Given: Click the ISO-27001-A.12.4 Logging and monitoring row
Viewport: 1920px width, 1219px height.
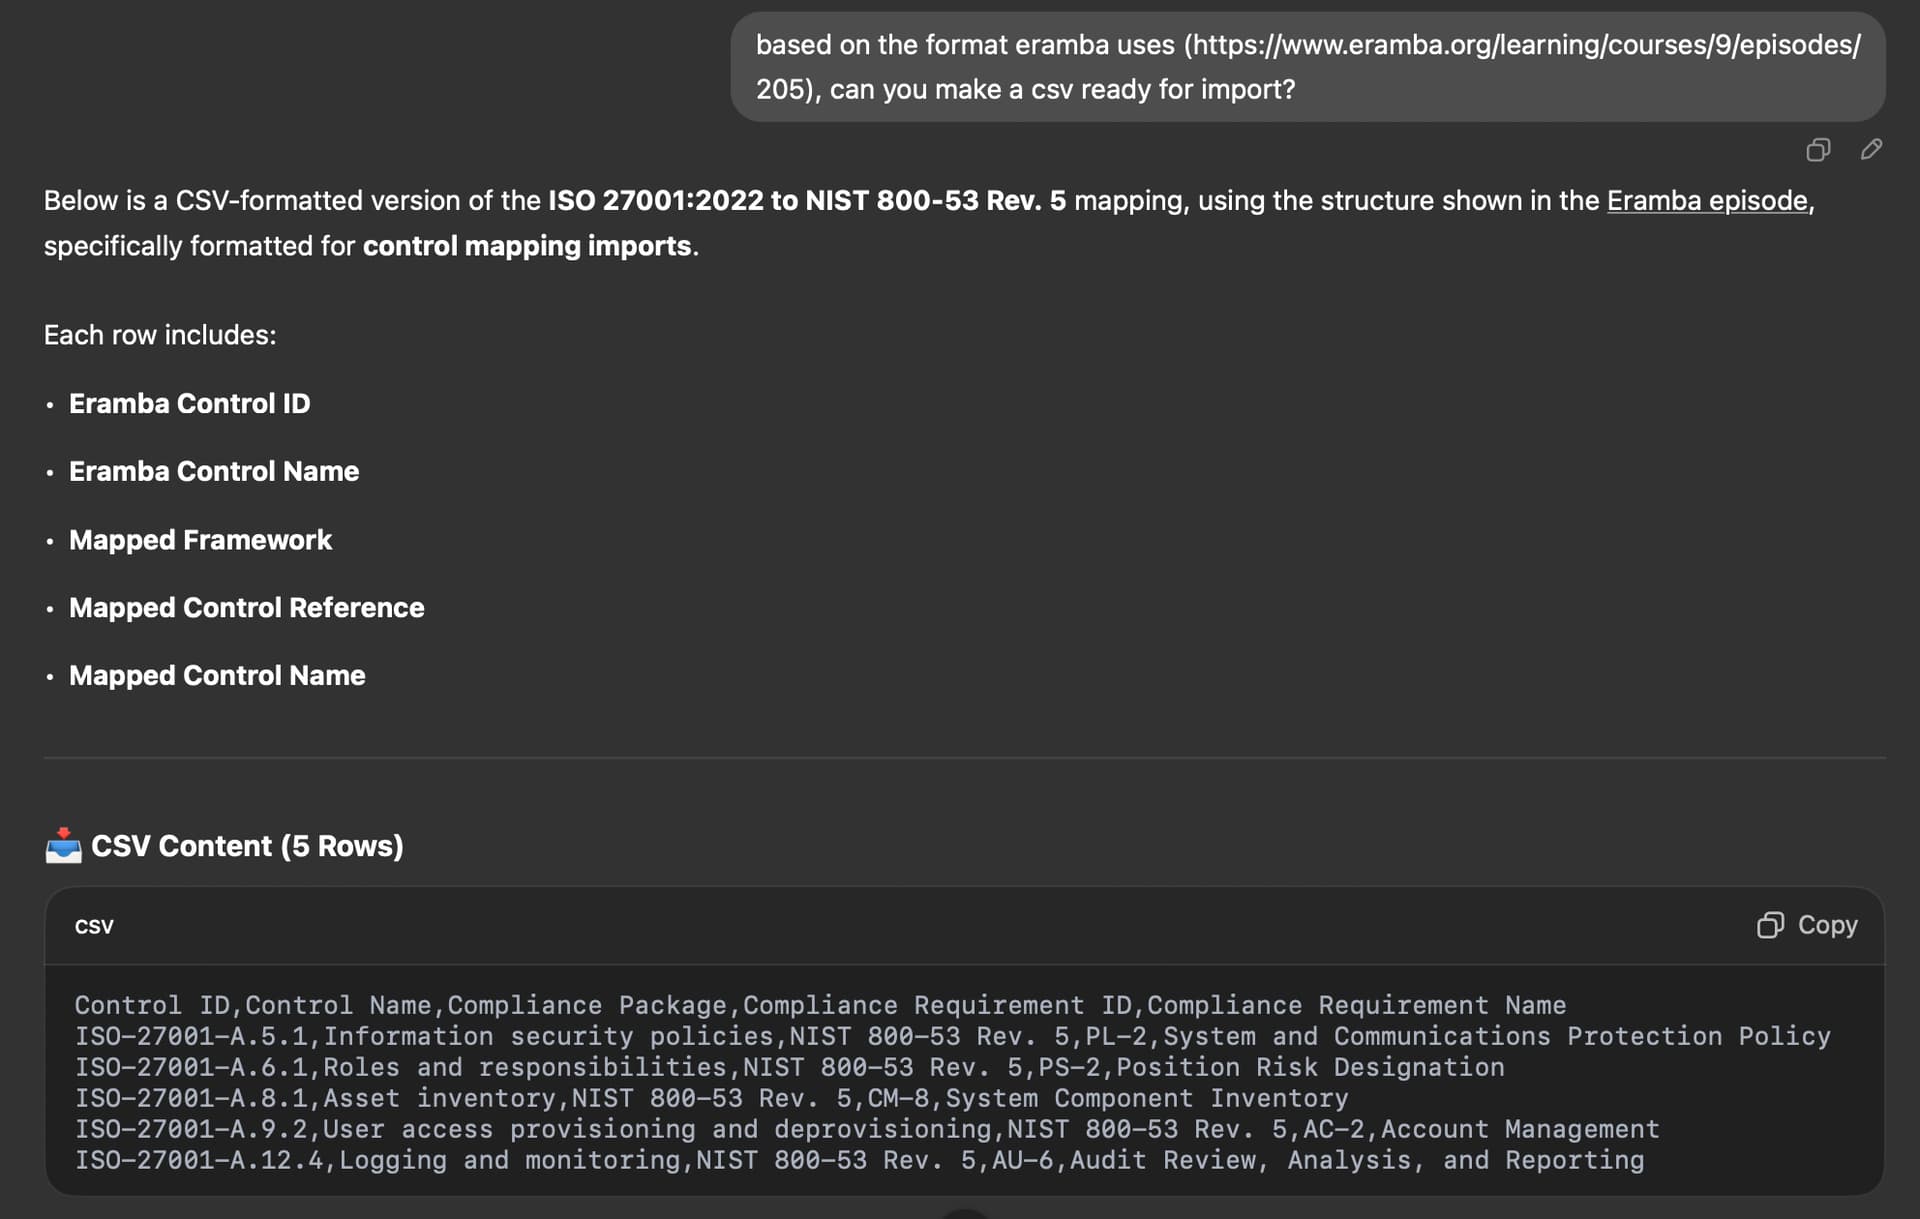Looking at the screenshot, I should click(x=860, y=1160).
